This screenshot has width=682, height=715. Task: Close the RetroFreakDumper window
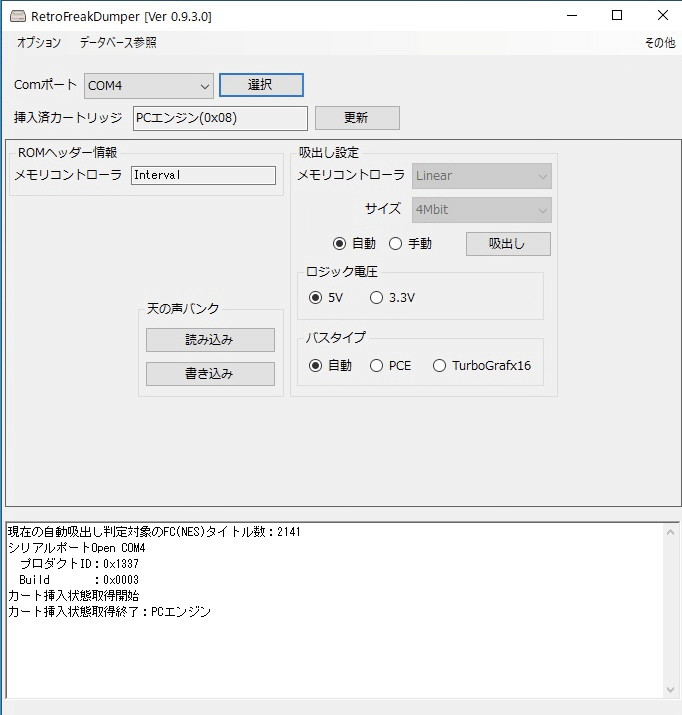[x=663, y=16]
